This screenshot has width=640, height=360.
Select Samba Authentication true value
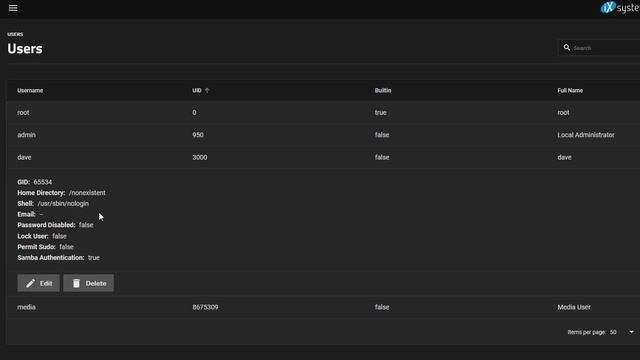[93, 258]
